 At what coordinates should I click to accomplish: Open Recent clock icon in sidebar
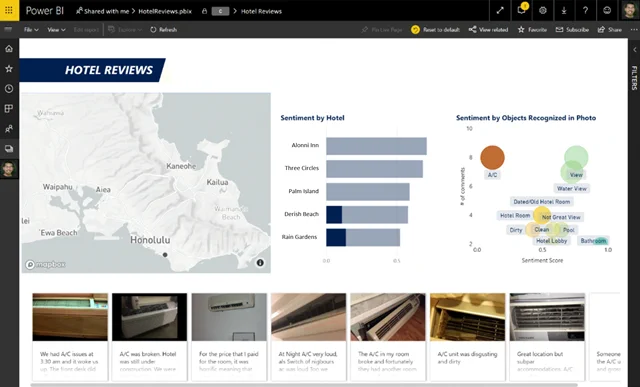tap(9, 89)
